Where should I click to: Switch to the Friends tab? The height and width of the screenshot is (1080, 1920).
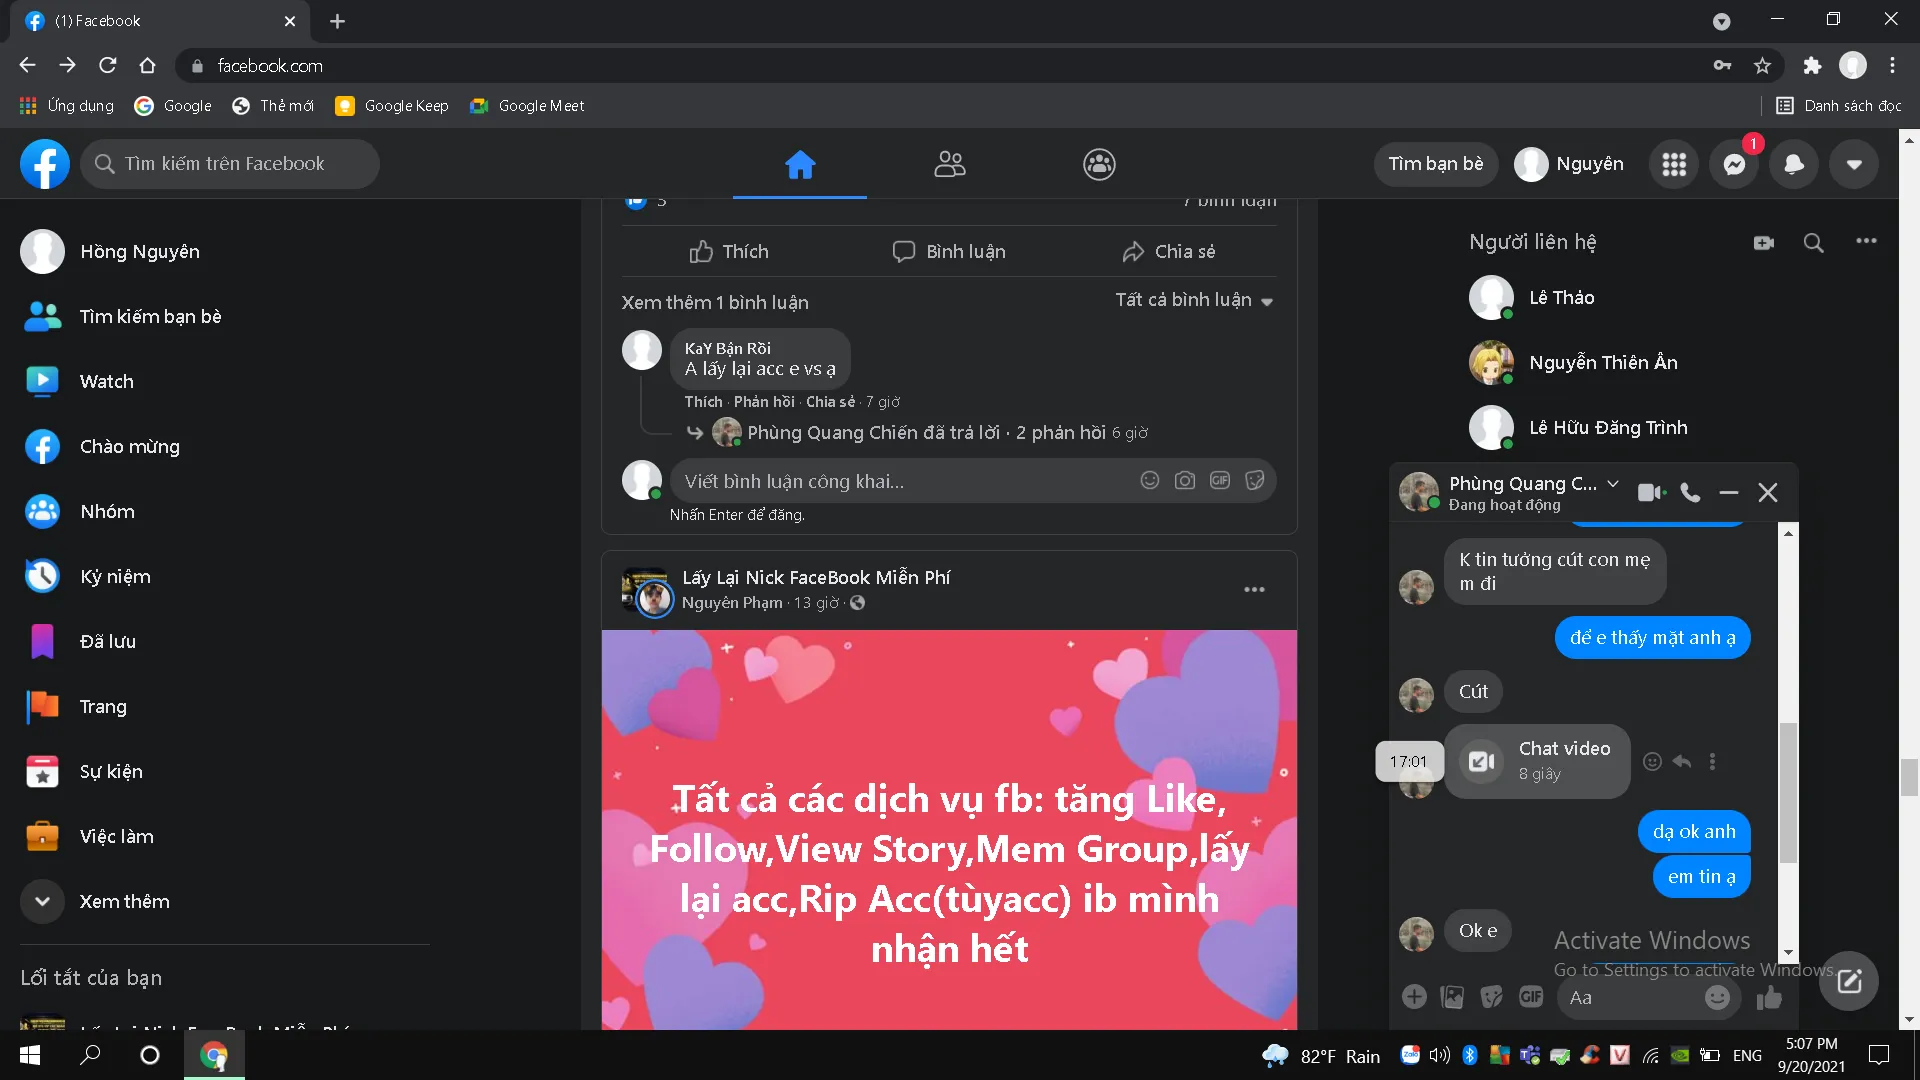pos(949,164)
